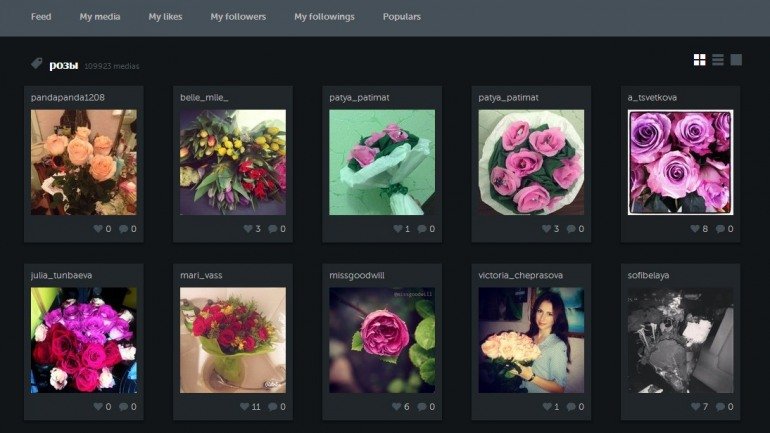770x433 pixels.
Task: Open julia_tunbaeva's profile link
Action: tap(62, 275)
